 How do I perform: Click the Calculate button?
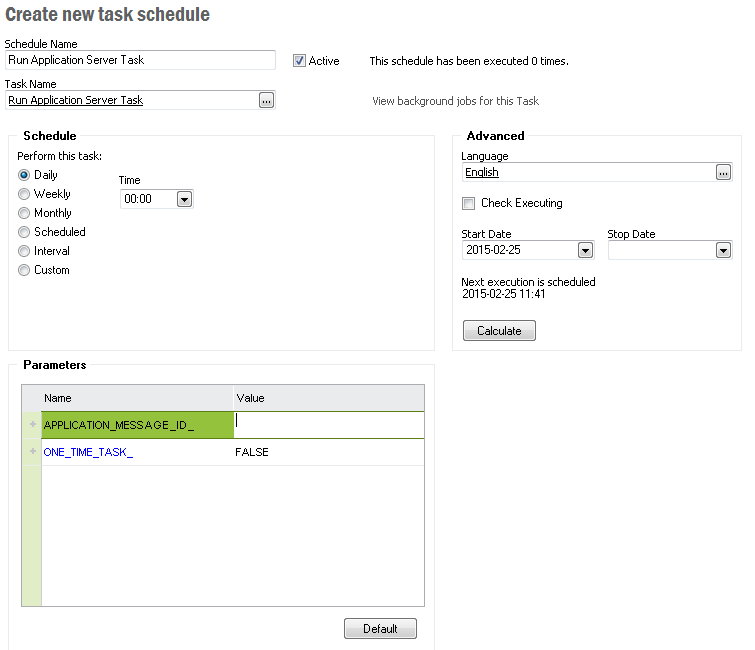click(499, 331)
